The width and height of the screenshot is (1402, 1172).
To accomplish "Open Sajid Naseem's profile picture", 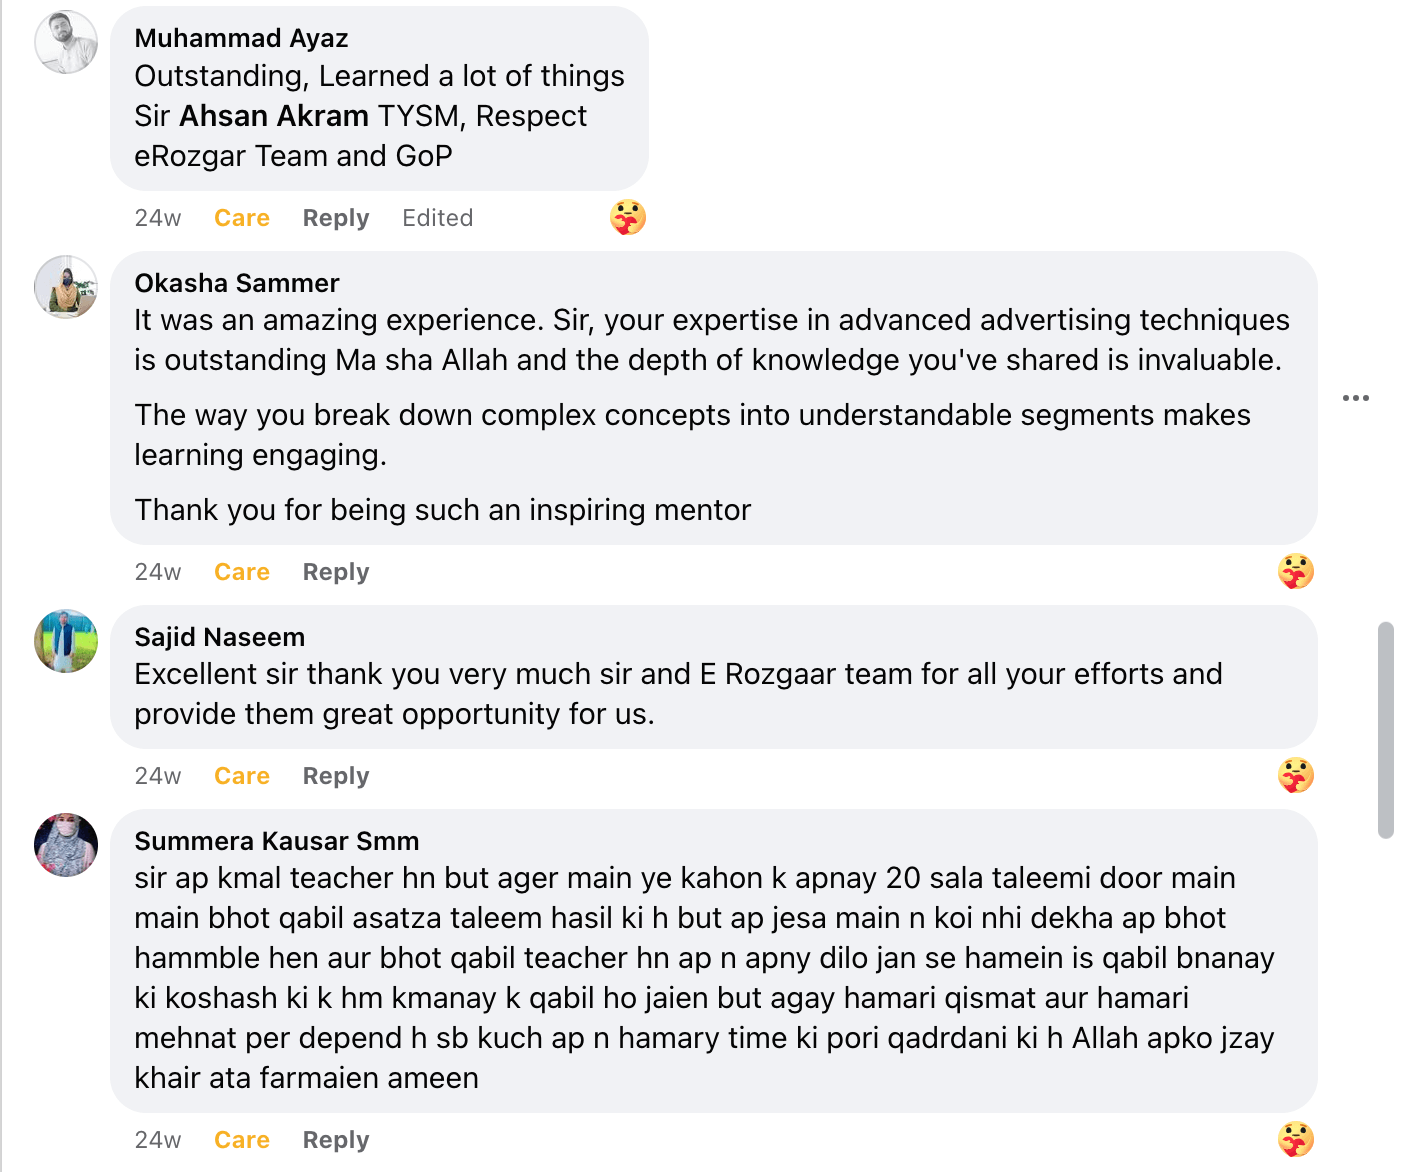I will coord(65,641).
